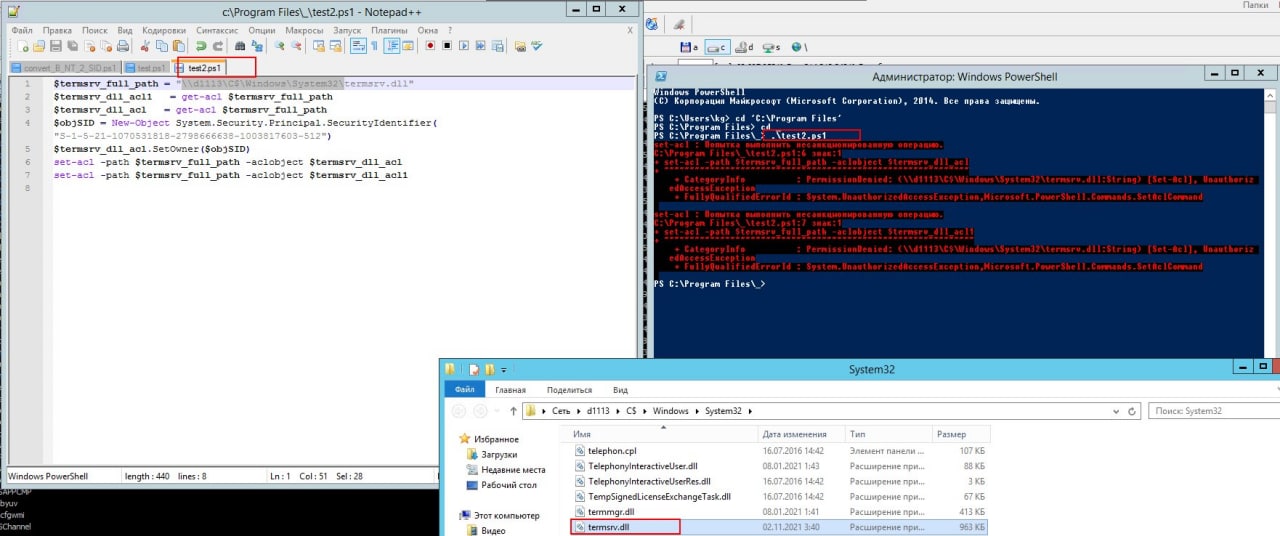Open Поделиться ribbon tab in Explorer
The image size is (1280, 536).
(570, 390)
